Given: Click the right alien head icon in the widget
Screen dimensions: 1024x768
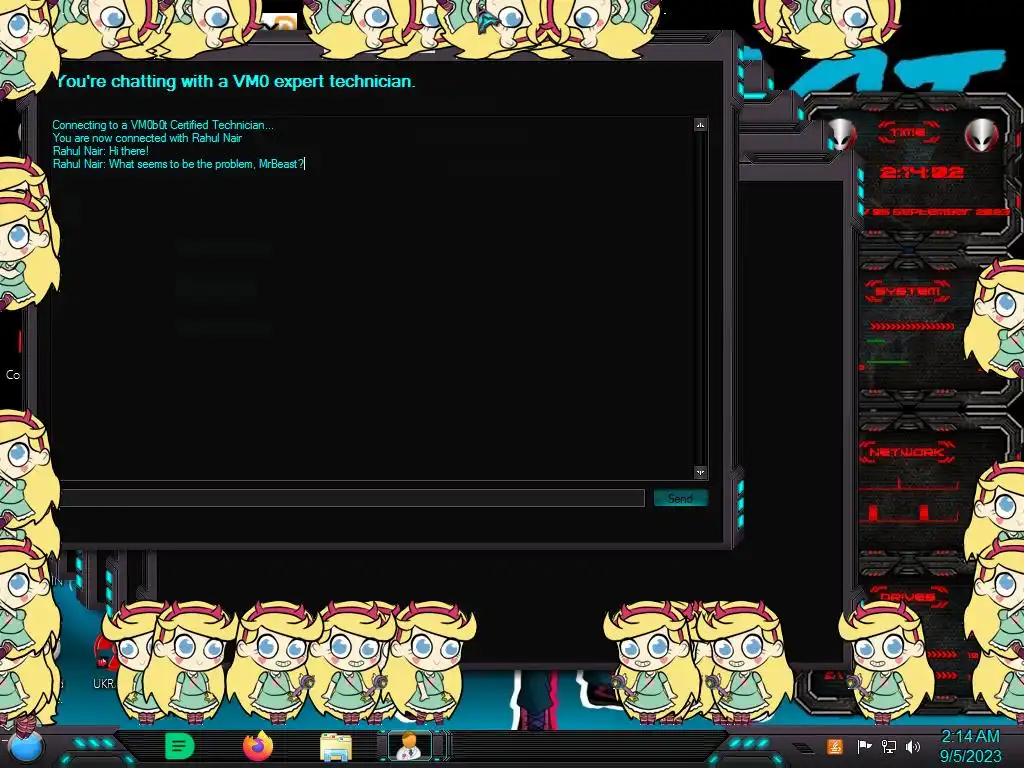Looking at the screenshot, I should tap(981, 135).
